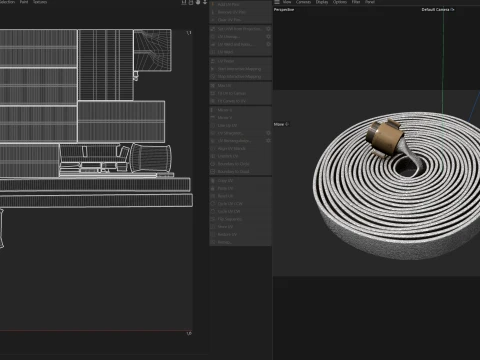Open UV Unwrap options gear
Image resolution: width=480 pixels, height=360 pixels.
pyautogui.click(x=268, y=37)
